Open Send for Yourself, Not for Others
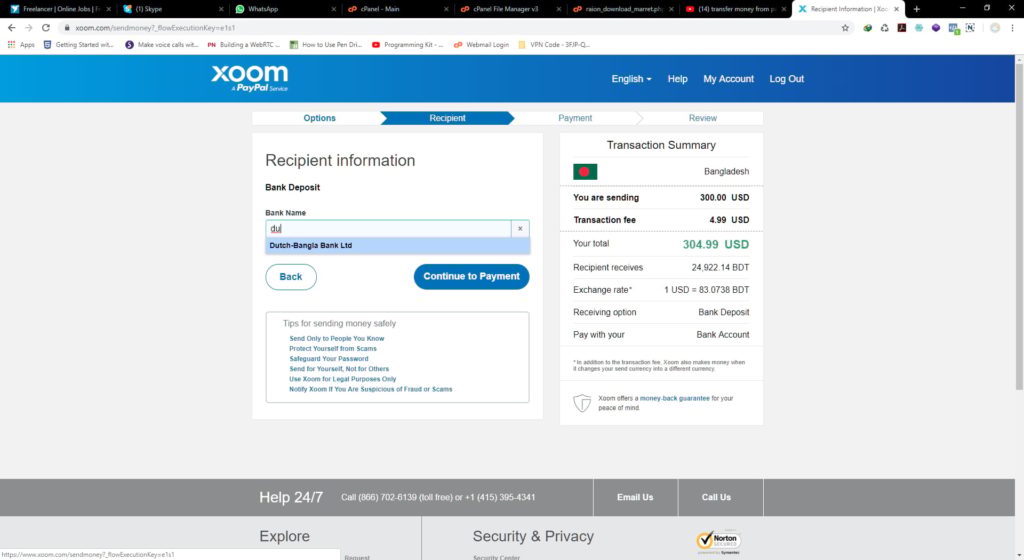 tap(339, 369)
